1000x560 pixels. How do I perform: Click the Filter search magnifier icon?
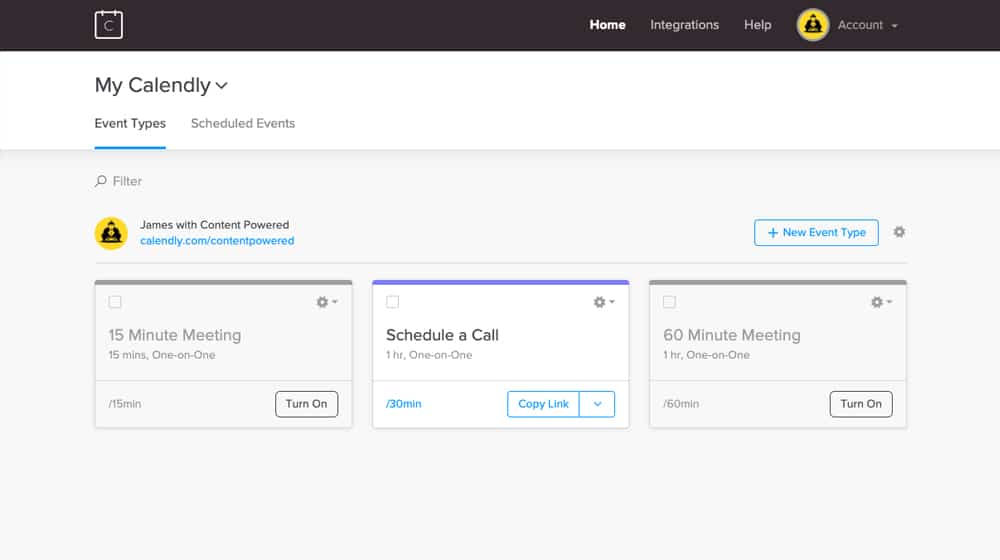[x=101, y=181]
